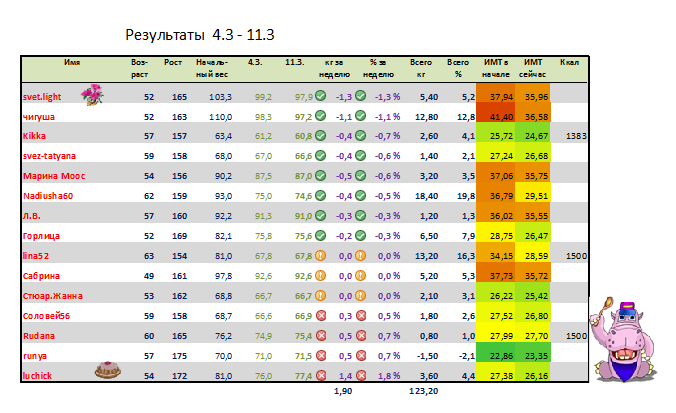Click the height value 175 in runya row
Image resolution: width=676 pixels, height=413 pixels.
pyautogui.click(x=179, y=356)
